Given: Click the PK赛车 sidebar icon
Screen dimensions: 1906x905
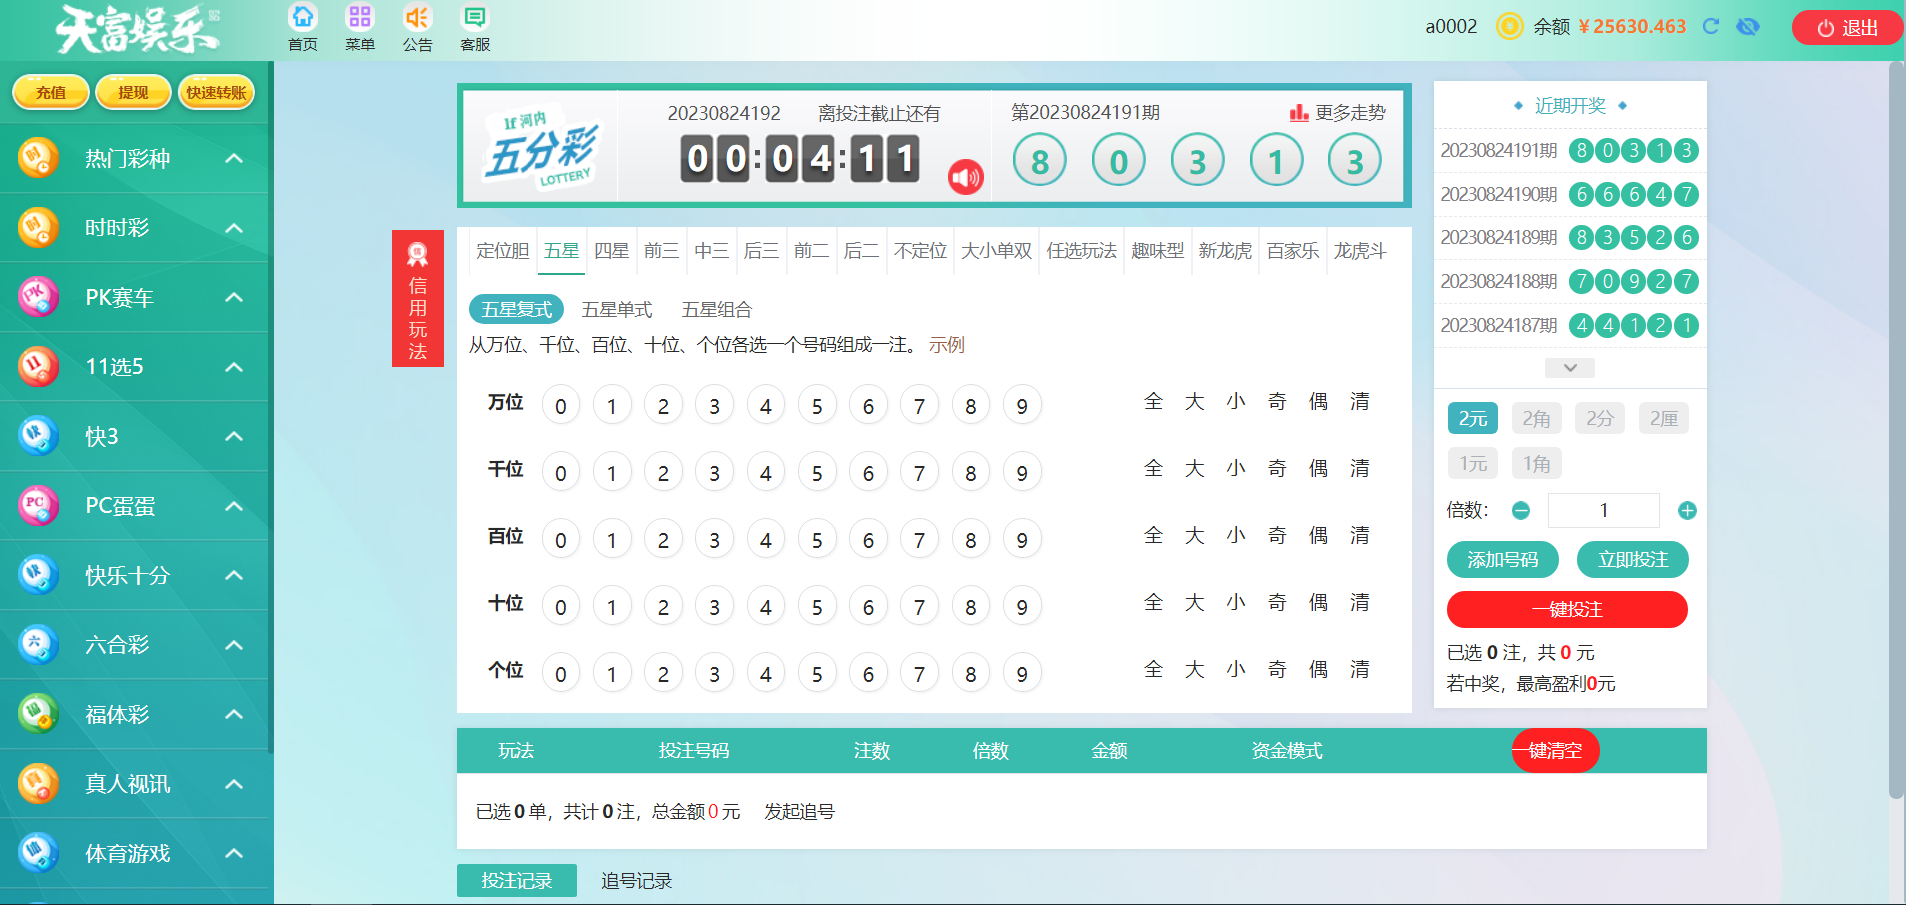Looking at the screenshot, I should pyautogui.click(x=38, y=297).
